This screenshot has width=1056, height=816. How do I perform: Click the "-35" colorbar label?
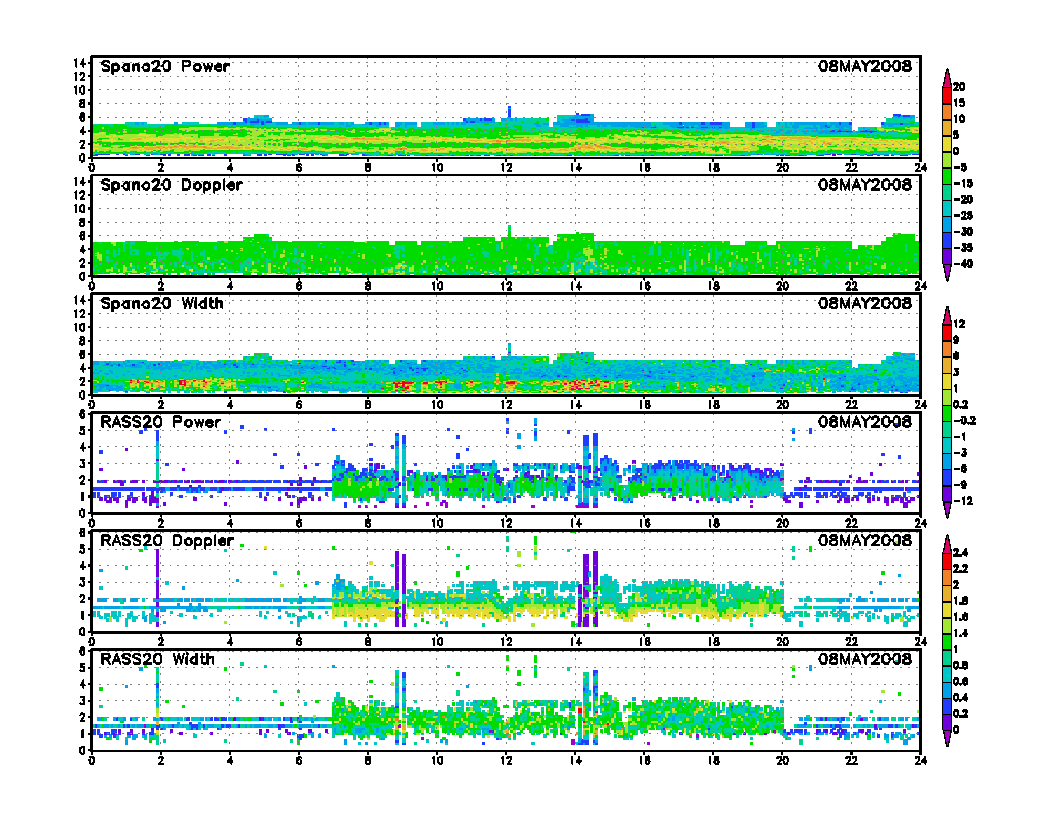point(962,248)
